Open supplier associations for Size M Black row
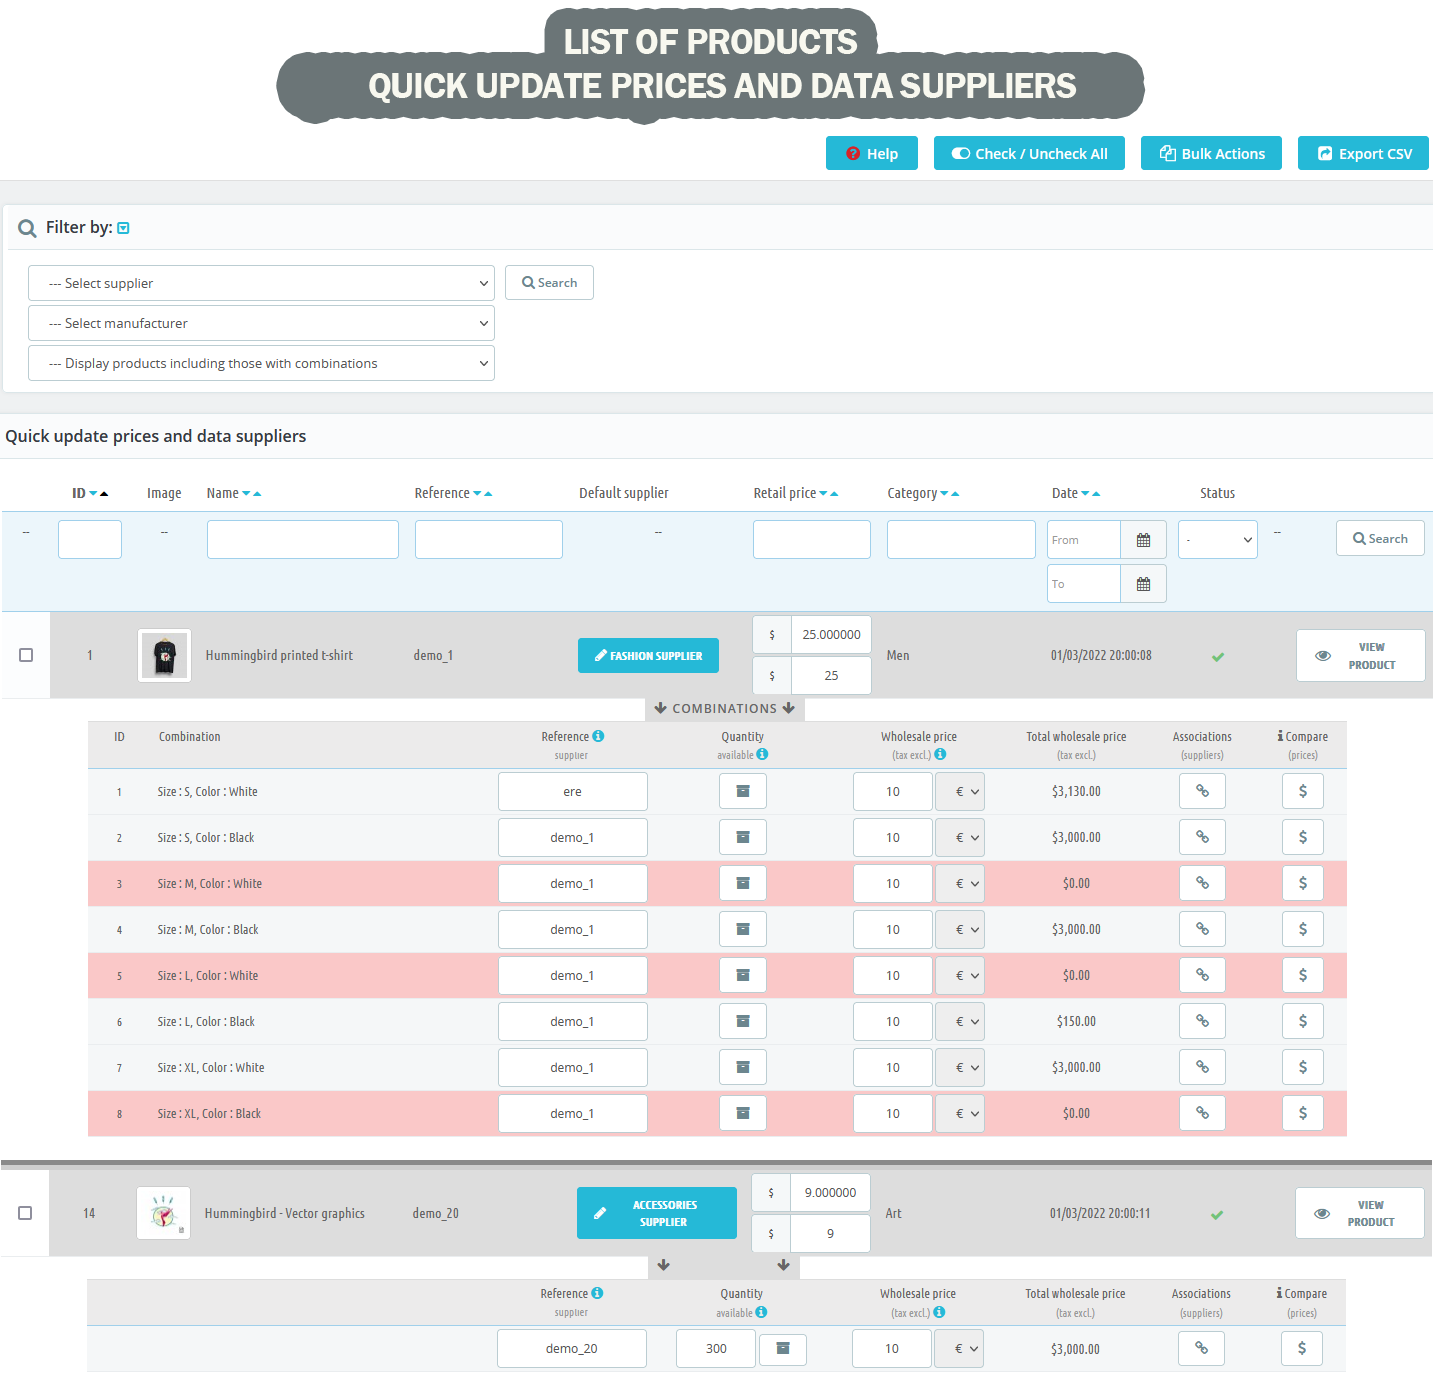 pos(1202,929)
